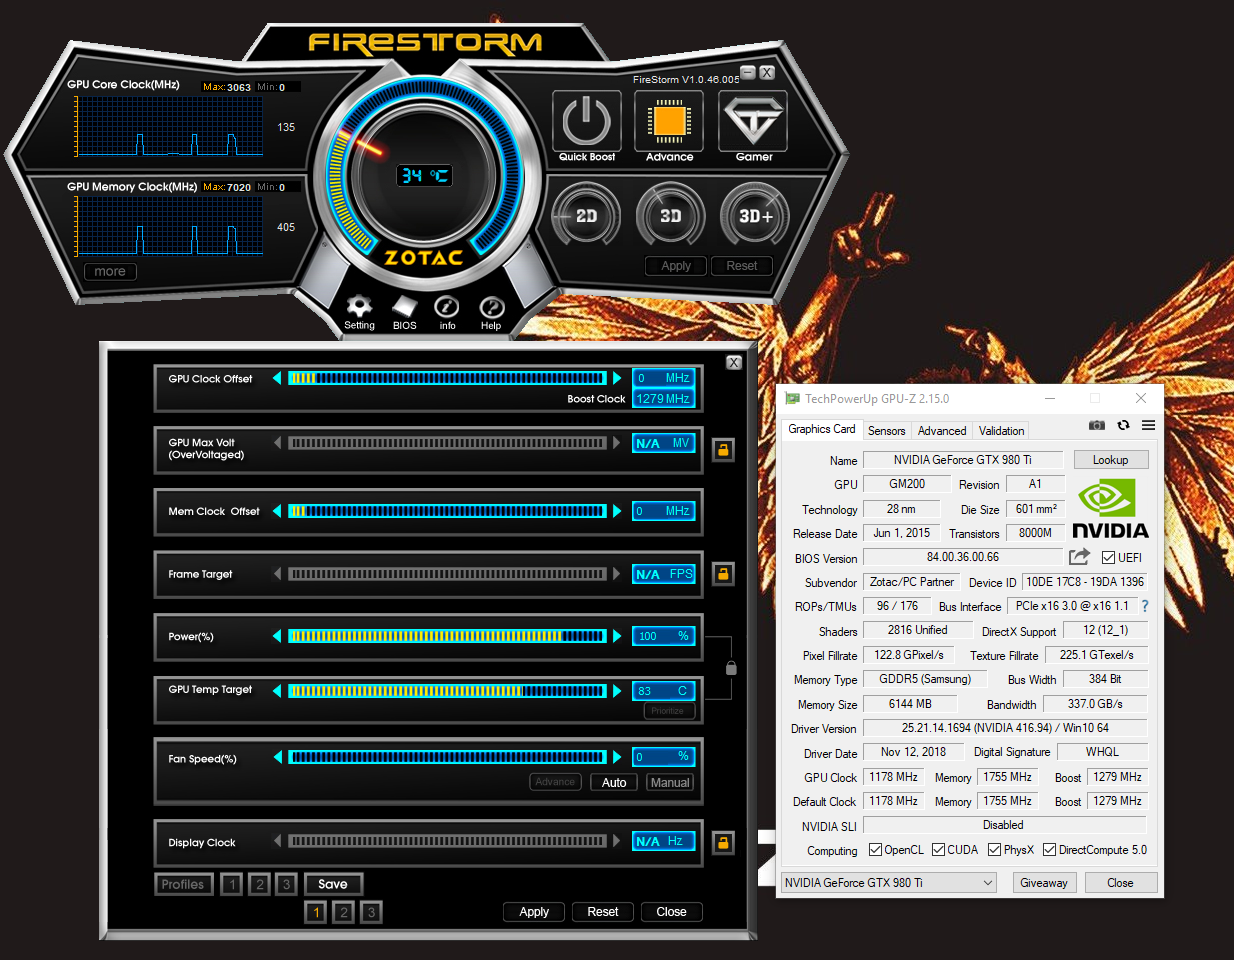Open the BIOS icon

click(404, 307)
